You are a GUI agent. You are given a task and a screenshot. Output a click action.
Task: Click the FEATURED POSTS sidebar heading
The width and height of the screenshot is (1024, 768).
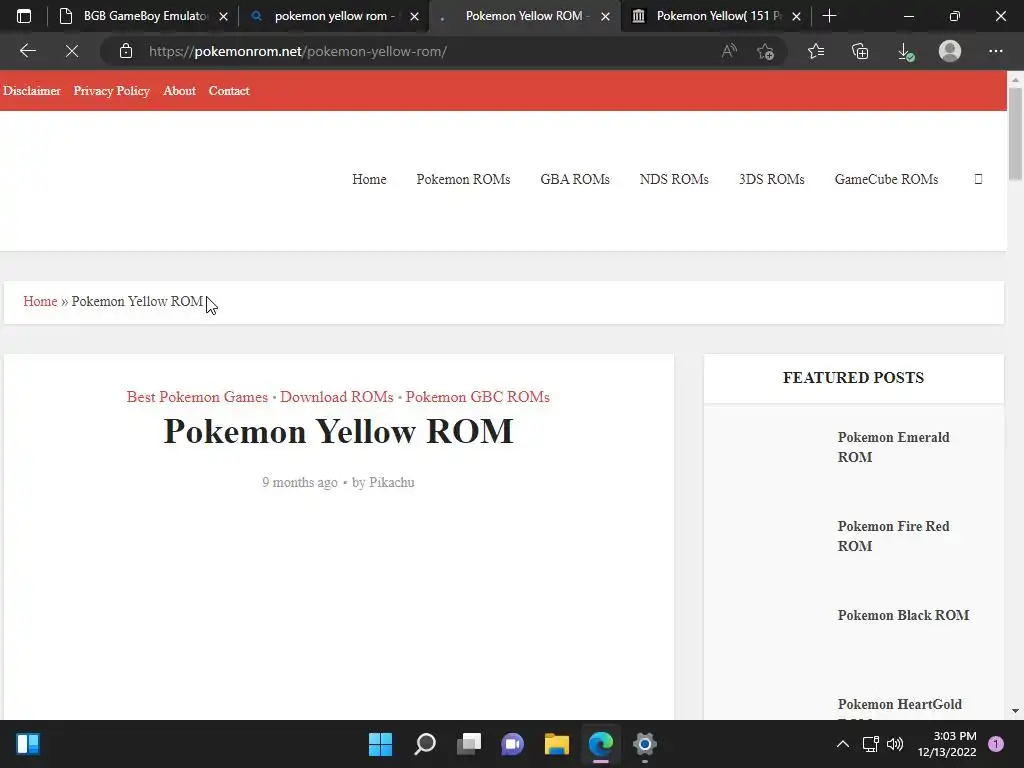(x=853, y=377)
